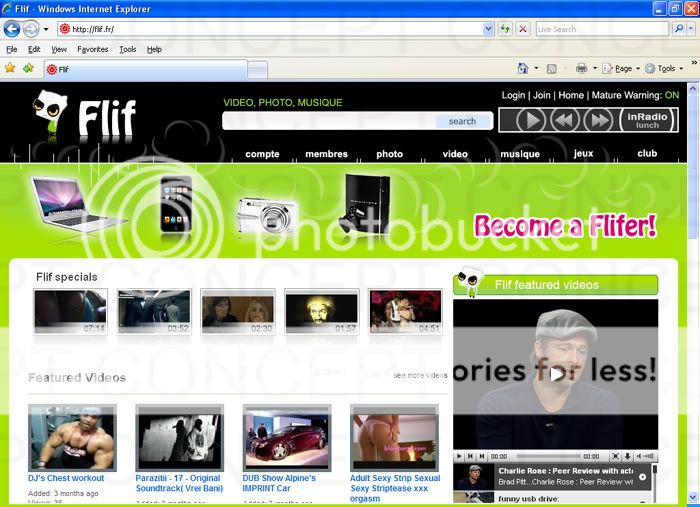This screenshot has width=700, height=507.
Task: Click the Add to Favorites icon
Action: [x=29, y=68]
